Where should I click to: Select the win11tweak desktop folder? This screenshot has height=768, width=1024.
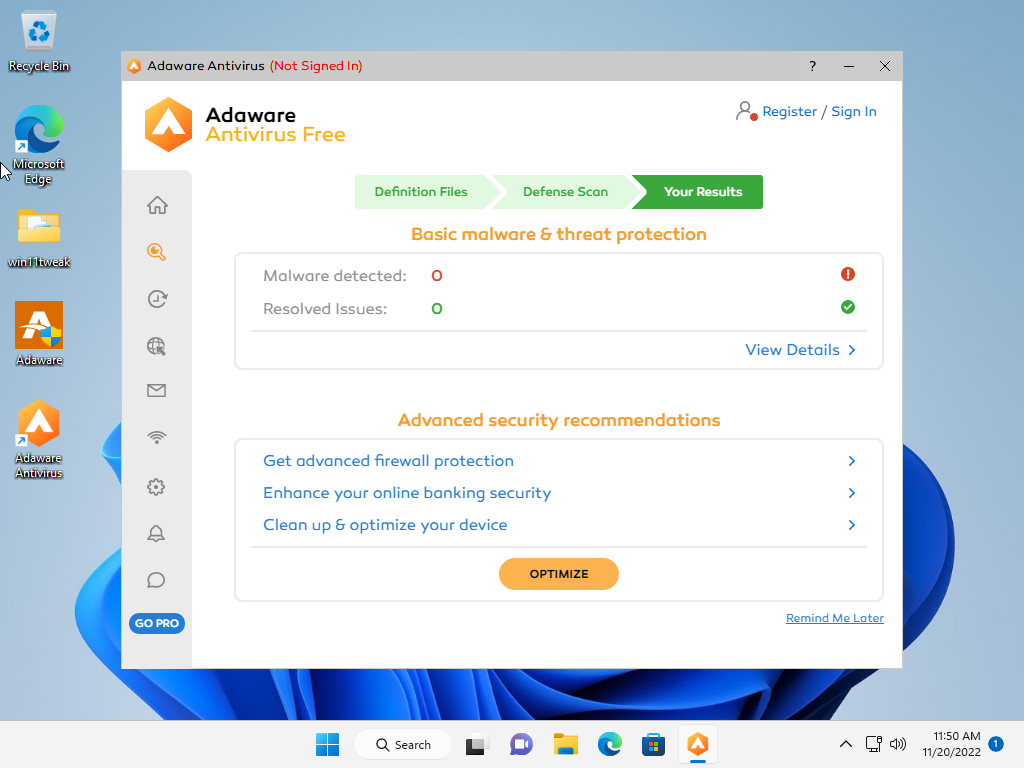point(39,238)
